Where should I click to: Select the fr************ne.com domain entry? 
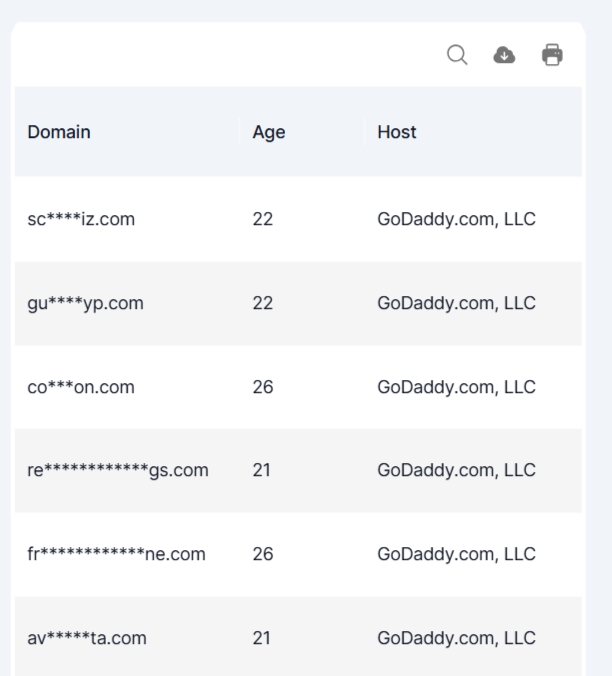116,554
